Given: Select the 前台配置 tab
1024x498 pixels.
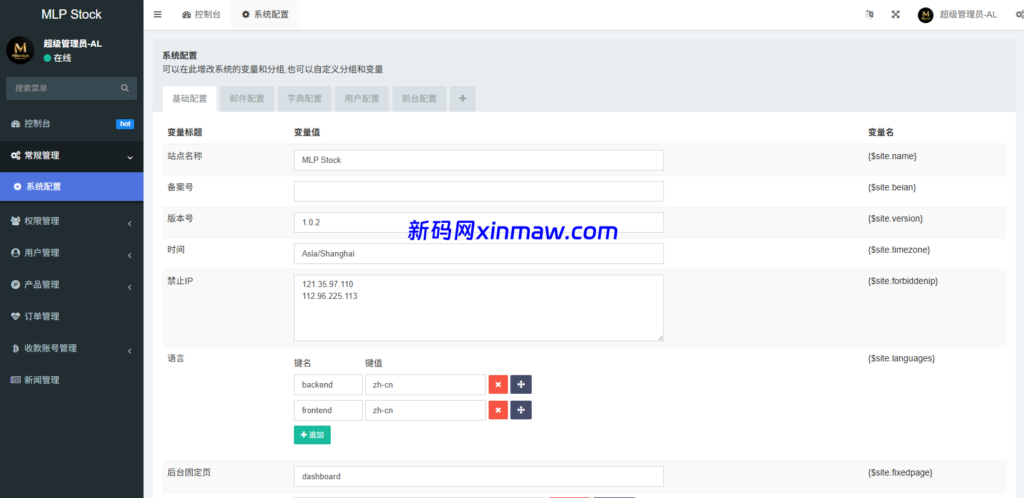Looking at the screenshot, I should coord(419,99).
